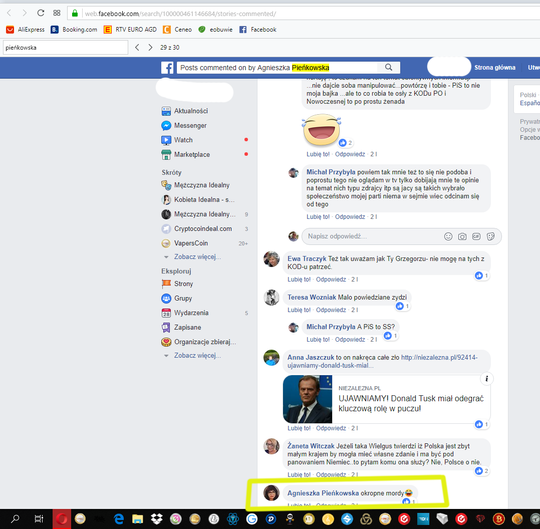
Task: Open Ewa Traczyk's profile
Action: [307, 259]
